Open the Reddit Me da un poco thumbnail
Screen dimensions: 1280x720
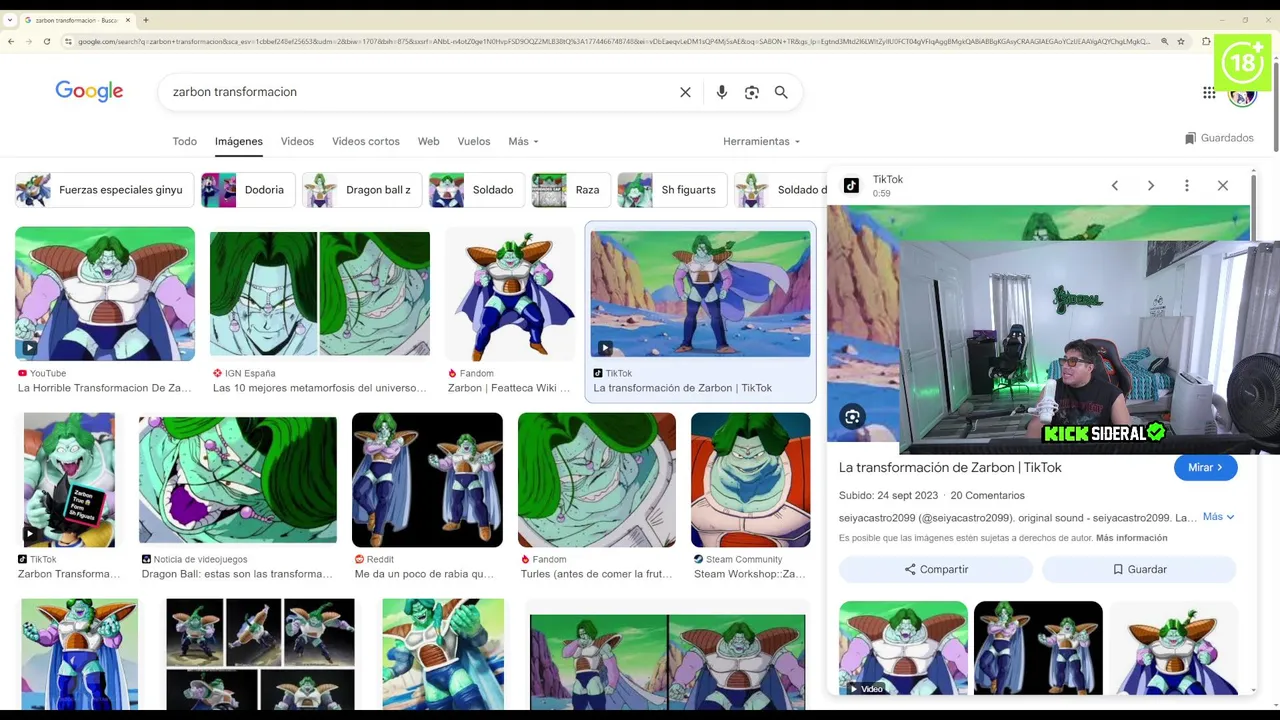coord(427,480)
